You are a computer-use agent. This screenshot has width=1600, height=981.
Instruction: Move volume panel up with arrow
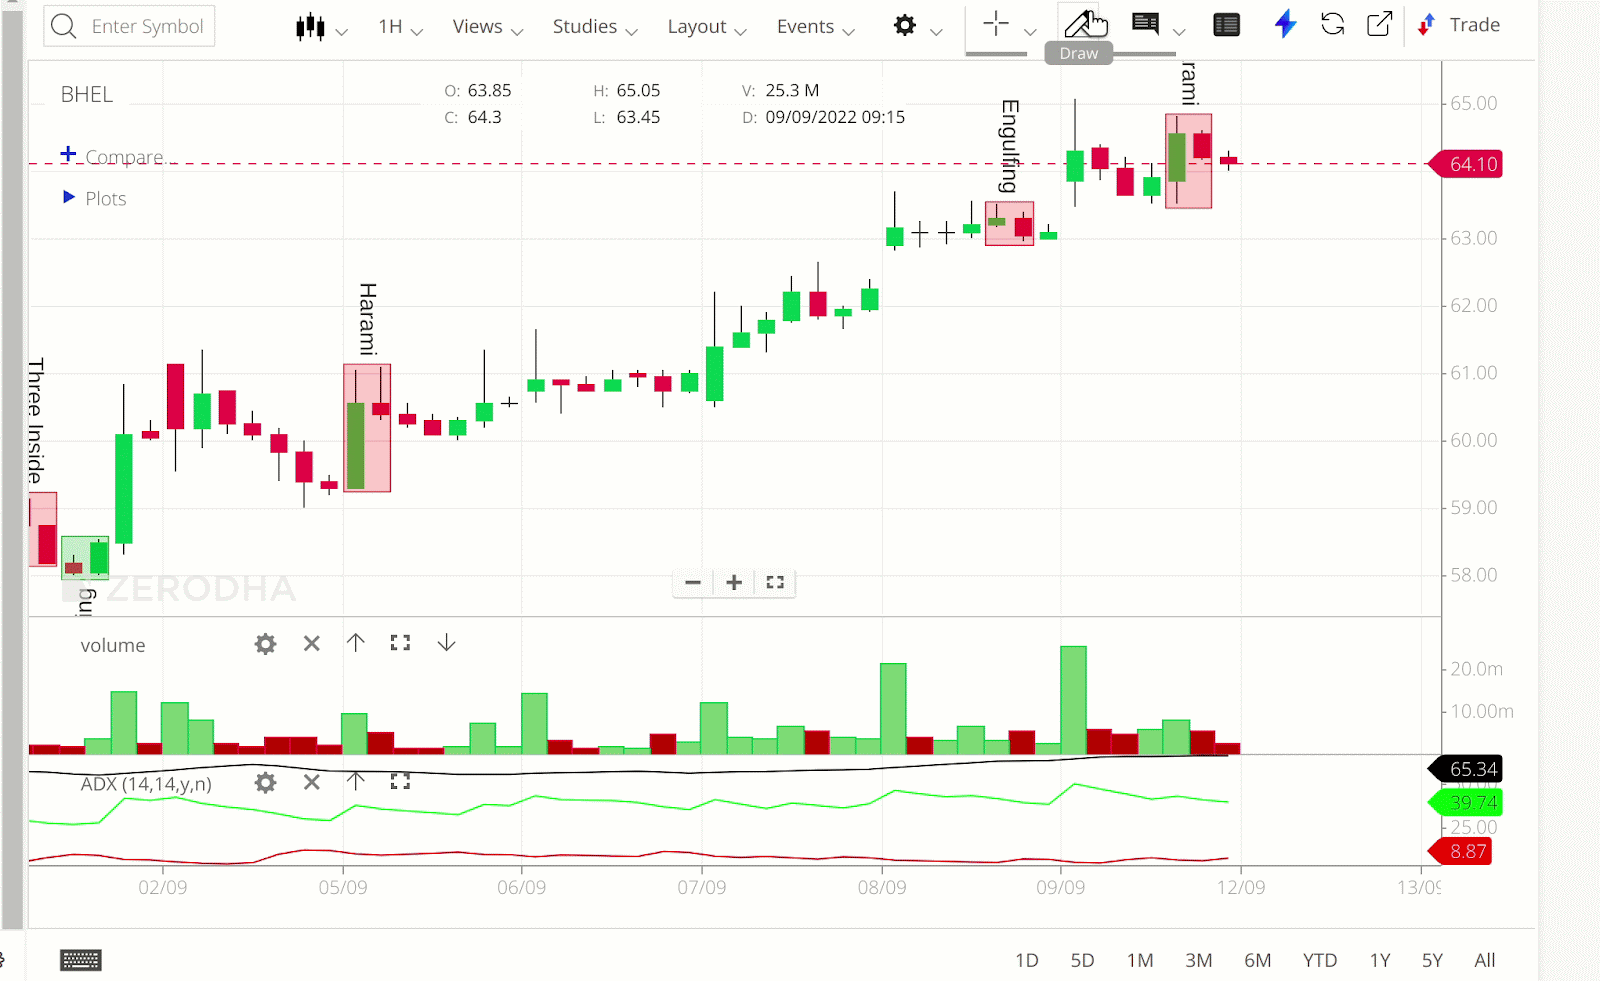coord(356,643)
